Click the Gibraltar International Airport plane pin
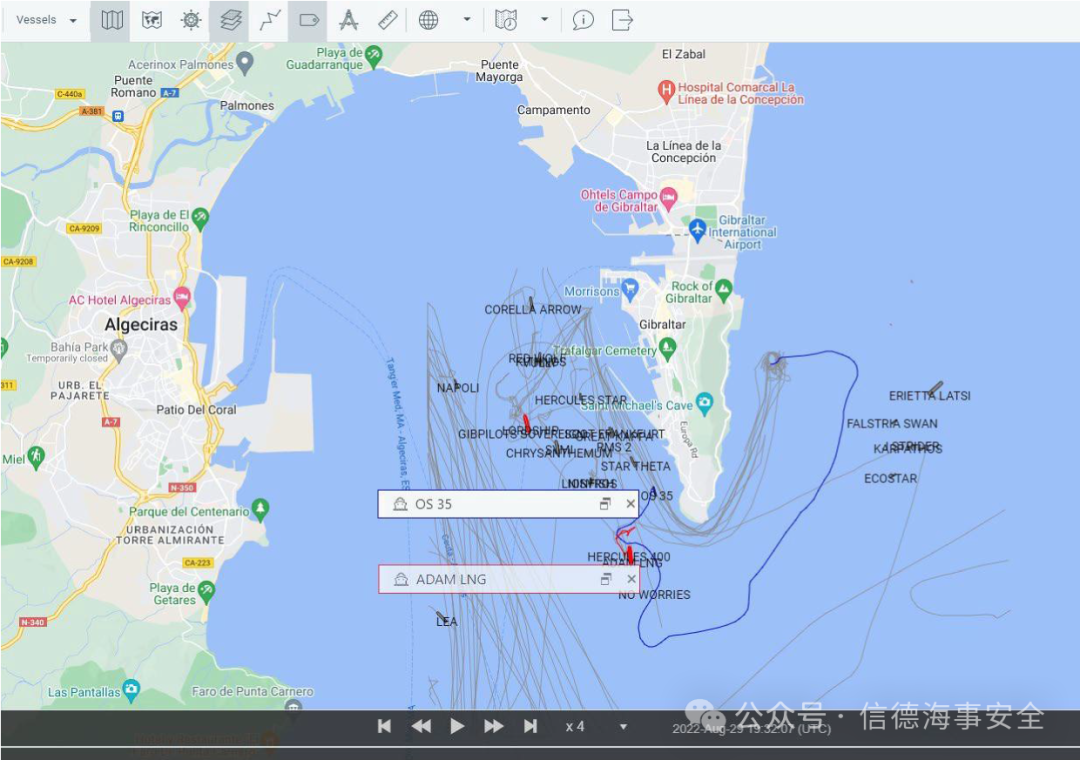 click(x=697, y=229)
